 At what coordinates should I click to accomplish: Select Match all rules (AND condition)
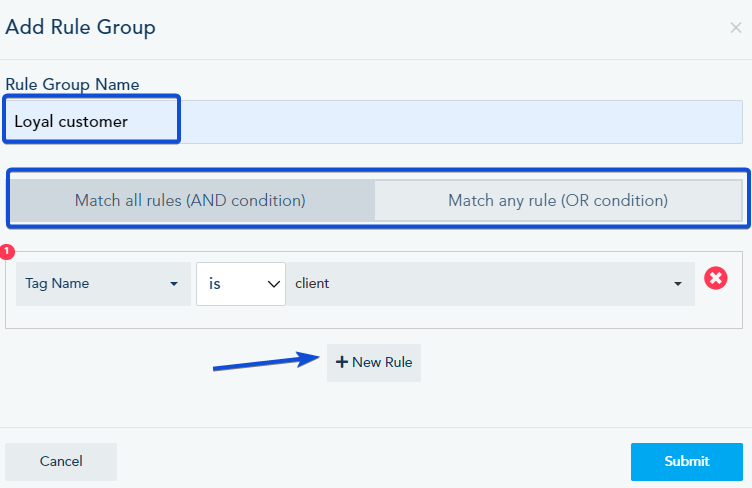[190, 200]
